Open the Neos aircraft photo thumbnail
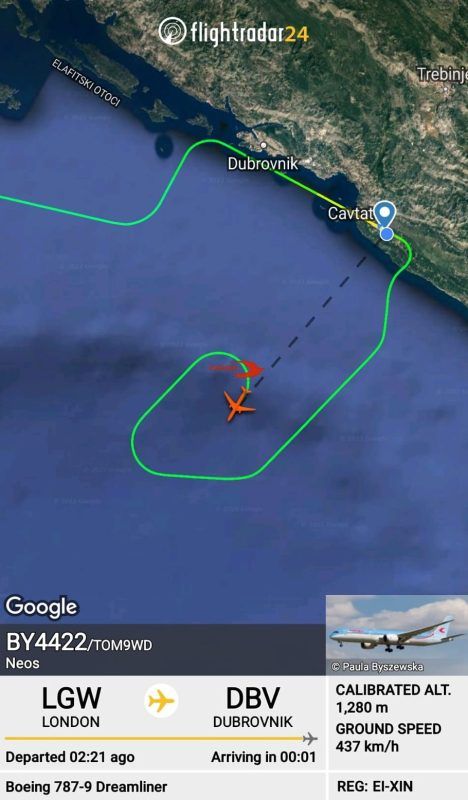Screen dimensions: 468x800 (x=397, y=635)
